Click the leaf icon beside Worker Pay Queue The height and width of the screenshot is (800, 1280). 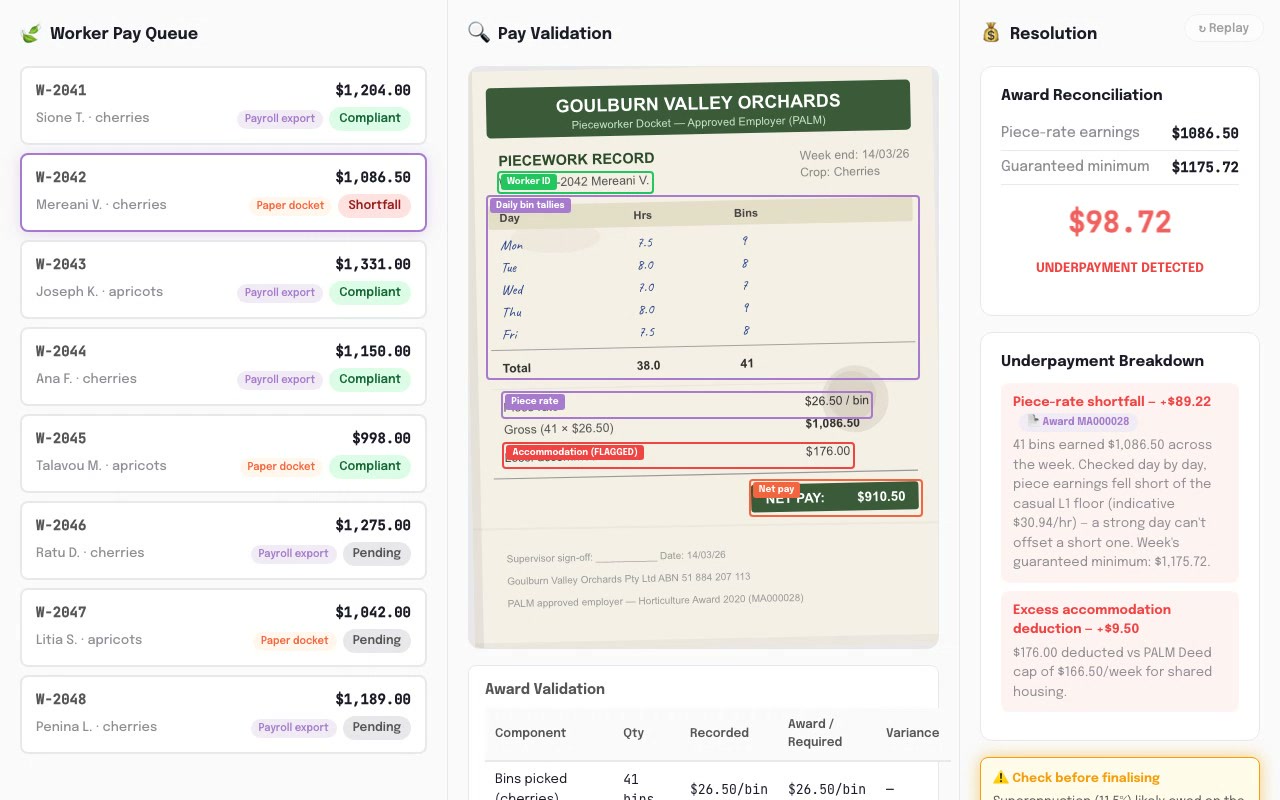[x=31, y=33]
